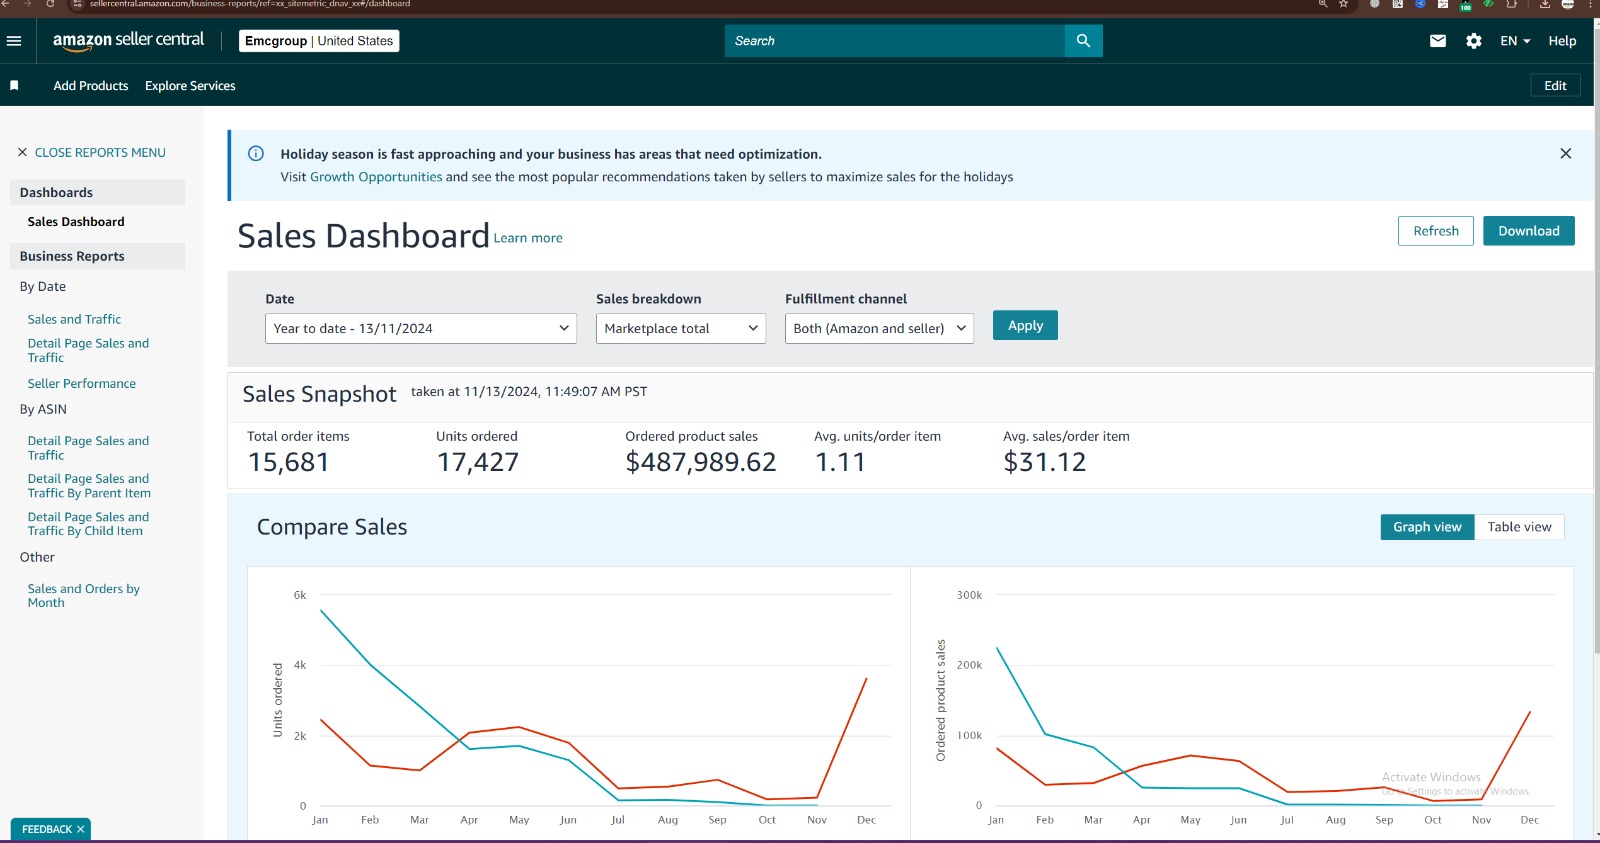
Task: Click the Apply button
Action: click(1025, 325)
